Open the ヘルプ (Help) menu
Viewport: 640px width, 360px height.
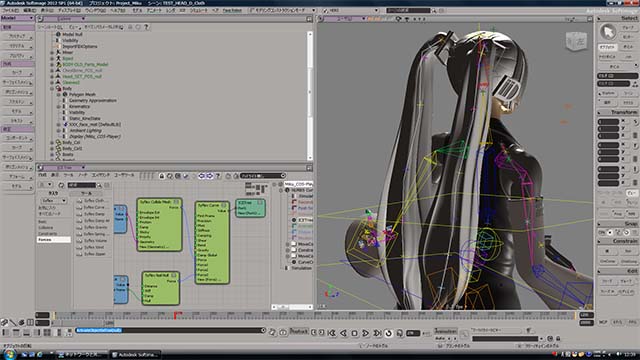(118, 10)
